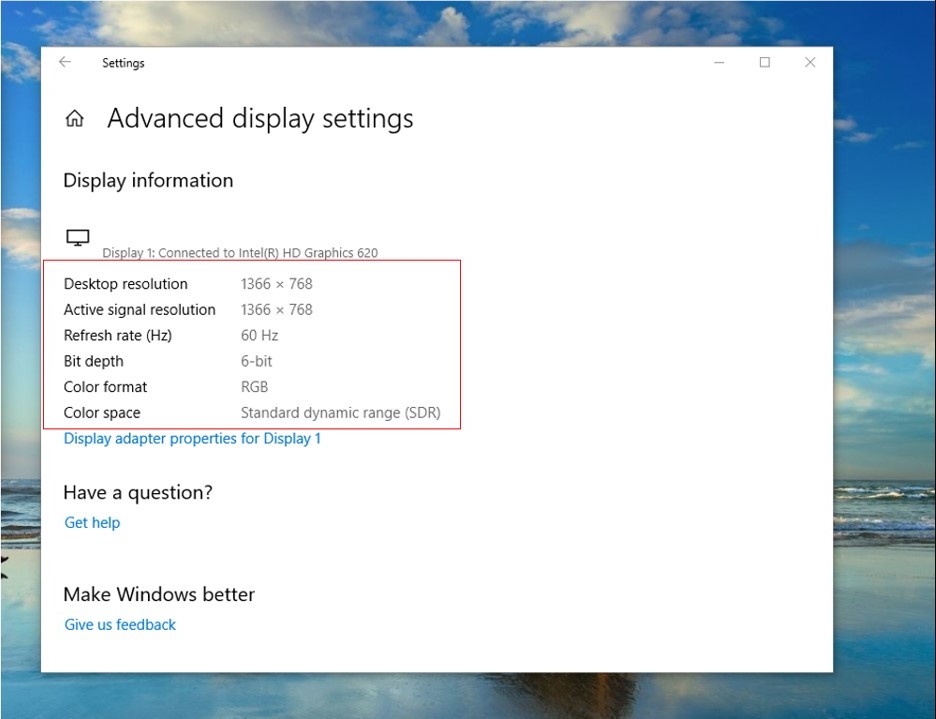Viewport: 936px width, 719px height.
Task: Click the Standard dynamic range (SDR) value
Action: point(340,414)
